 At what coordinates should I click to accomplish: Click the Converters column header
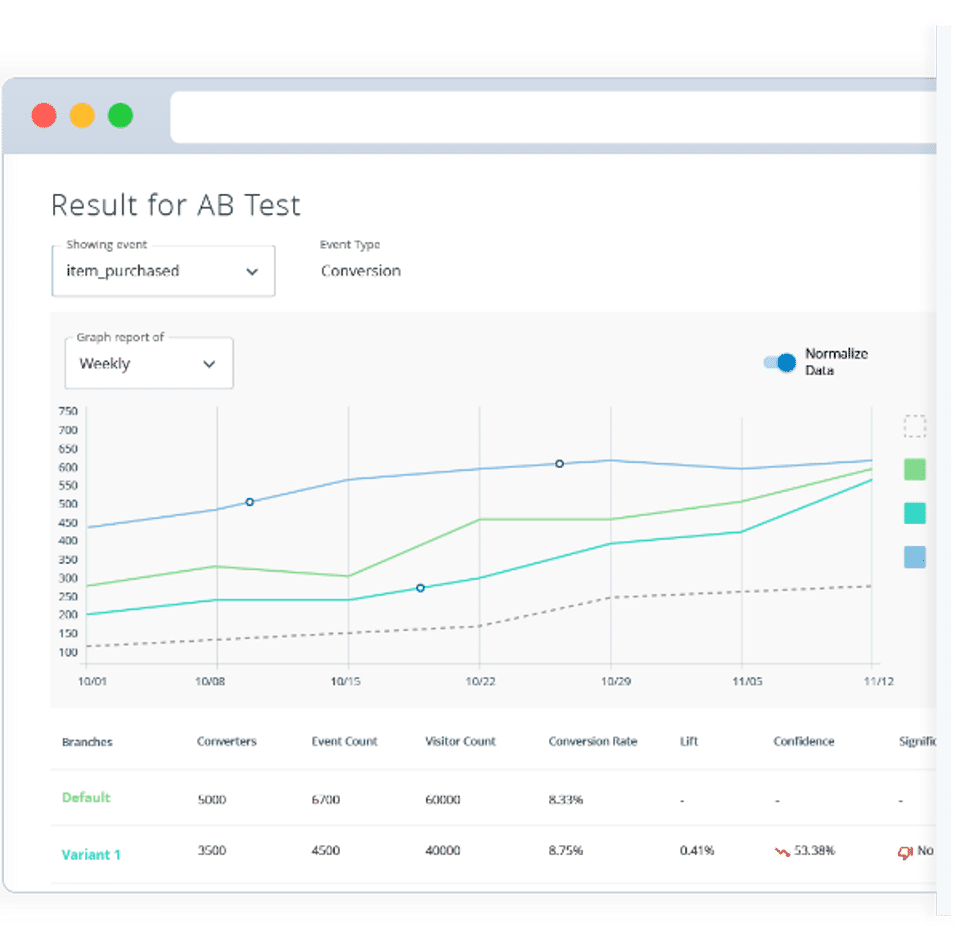tap(227, 741)
